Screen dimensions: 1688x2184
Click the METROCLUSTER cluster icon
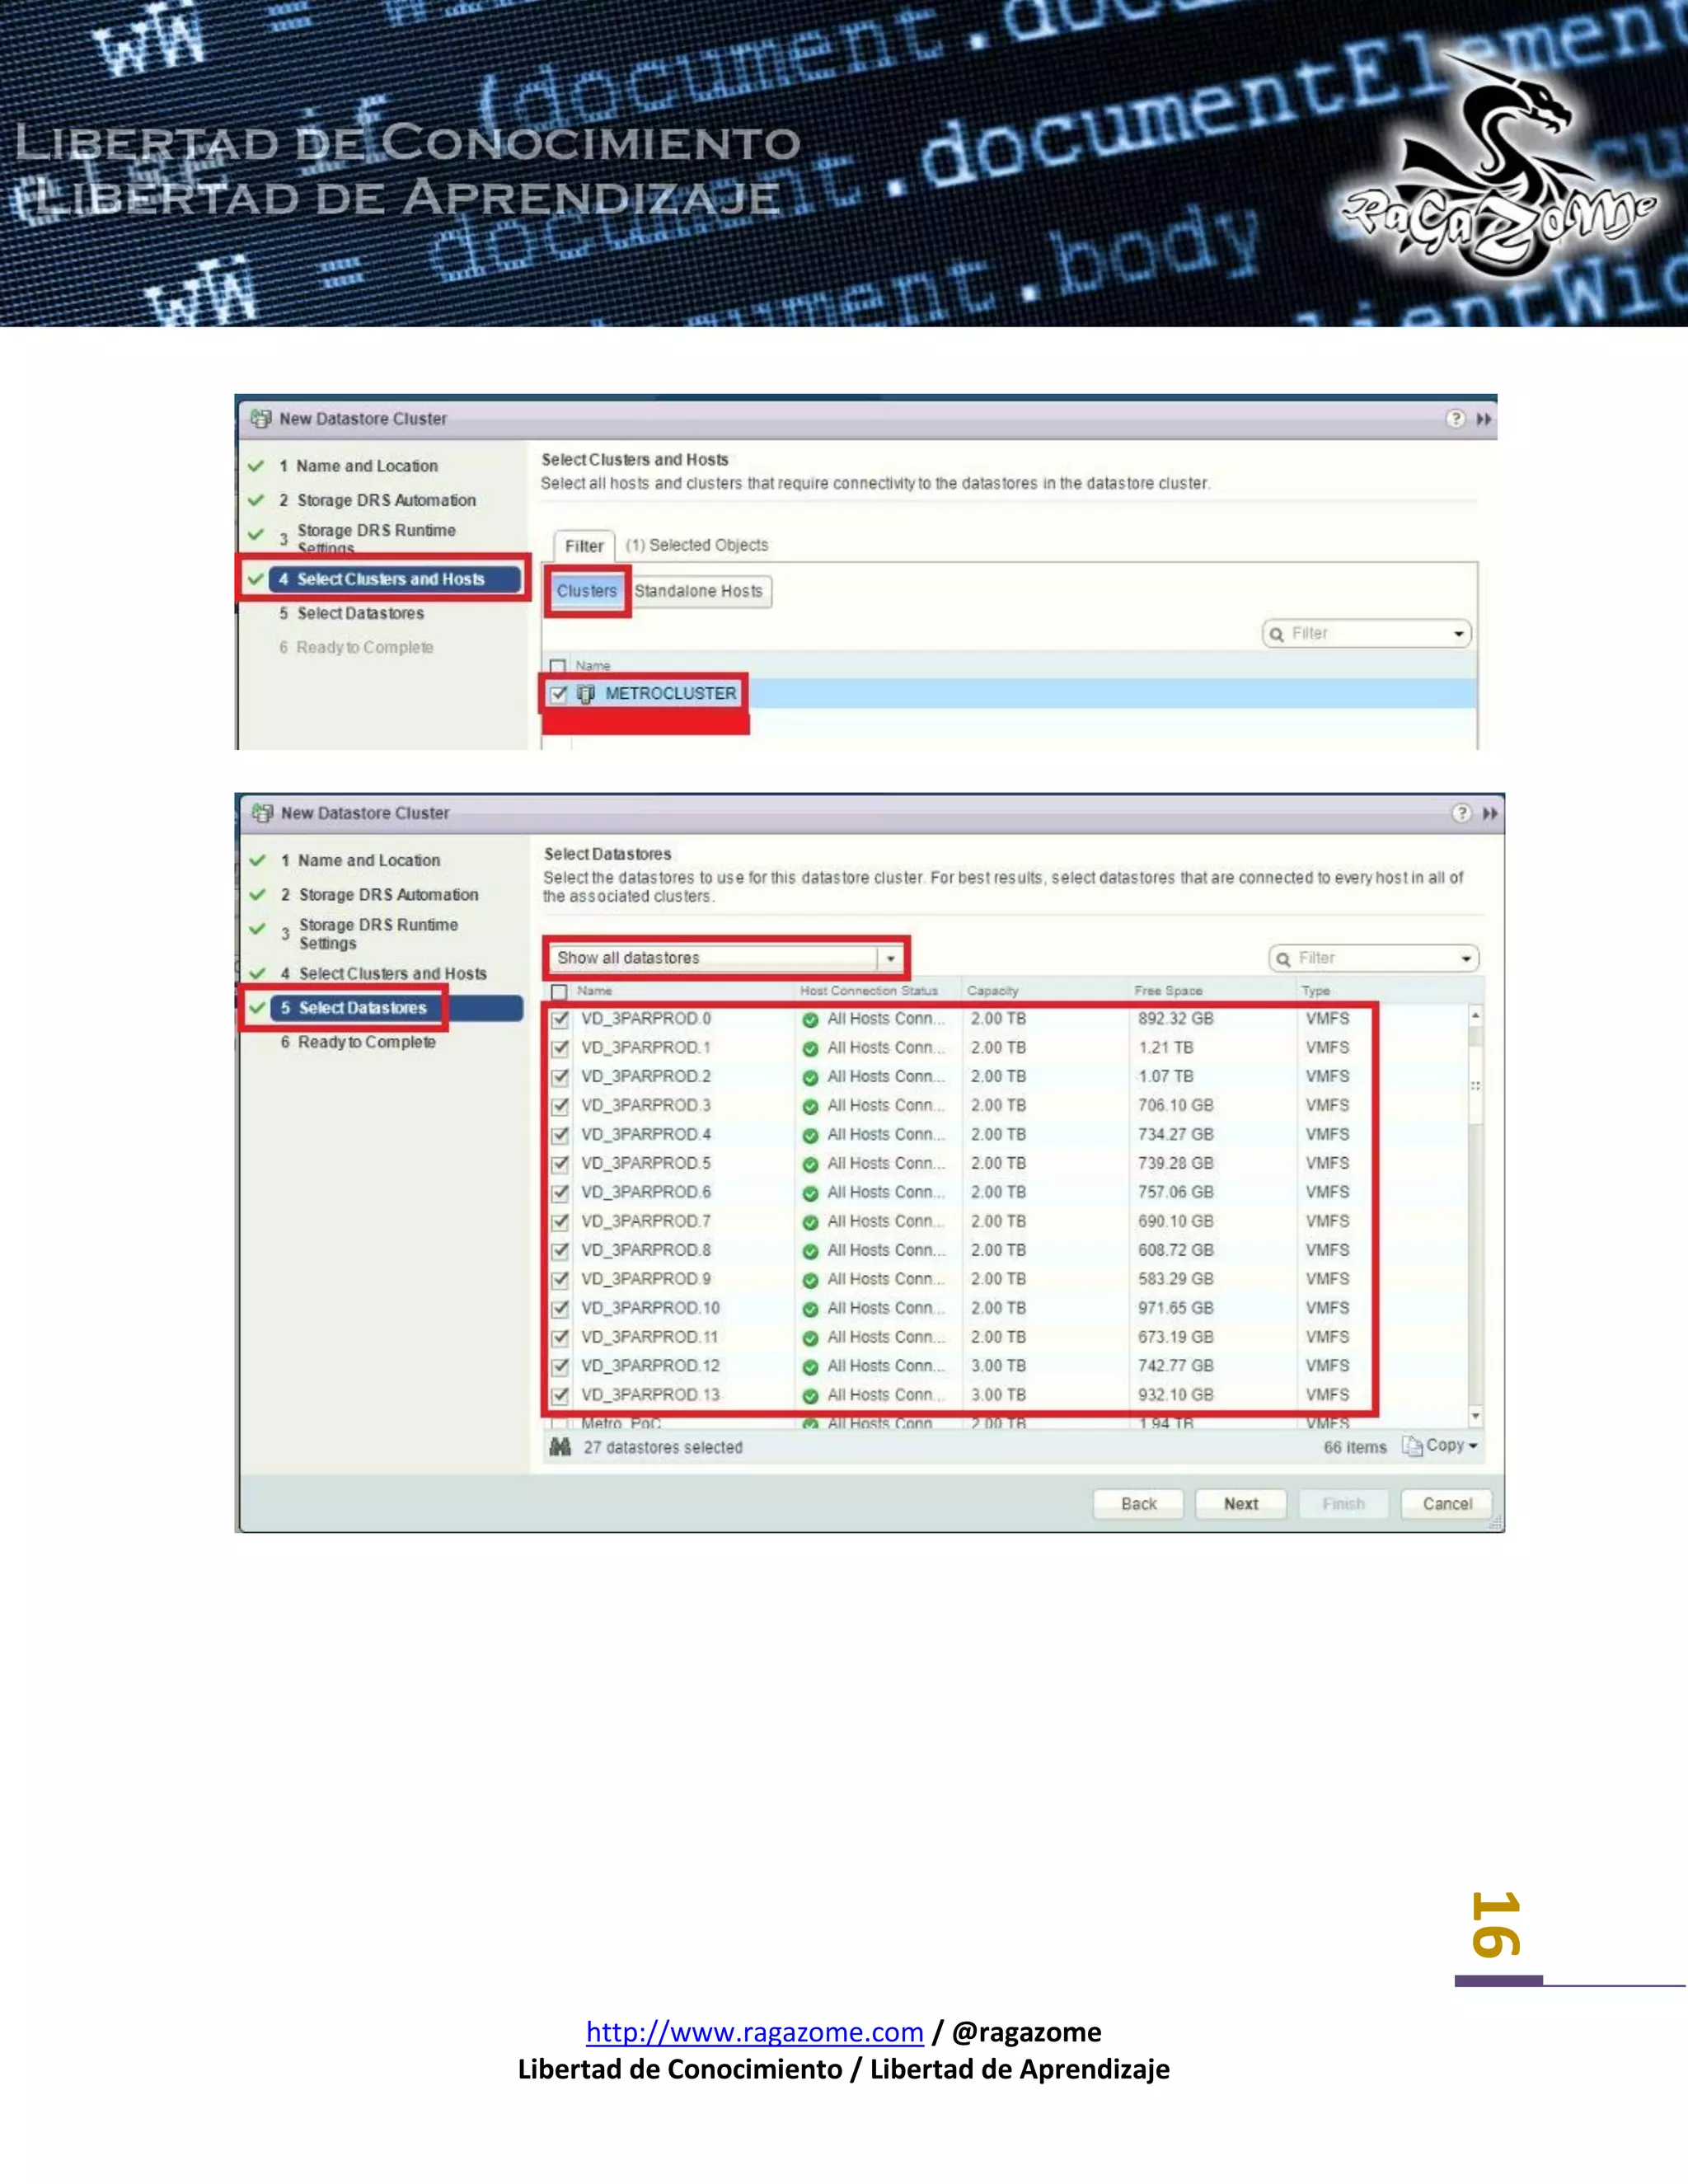tap(586, 694)
